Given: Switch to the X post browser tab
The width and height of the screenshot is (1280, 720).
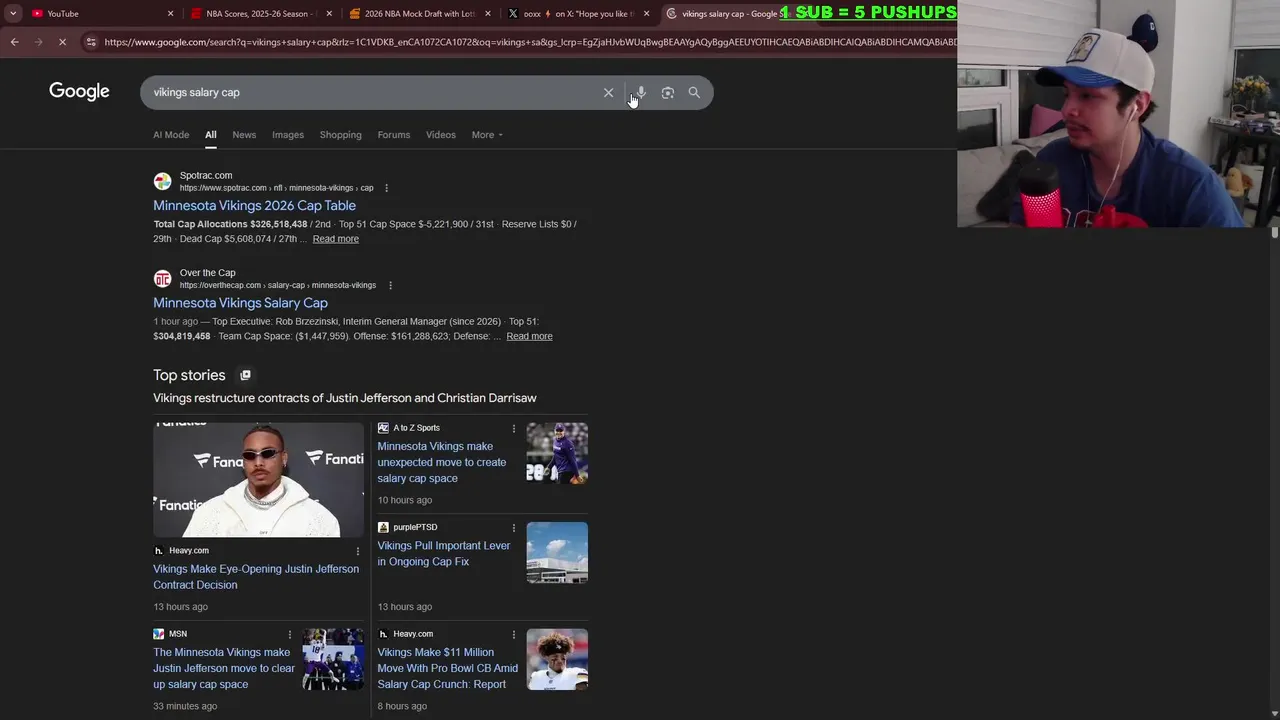Looking at the screenshot, I should [578, 13].
